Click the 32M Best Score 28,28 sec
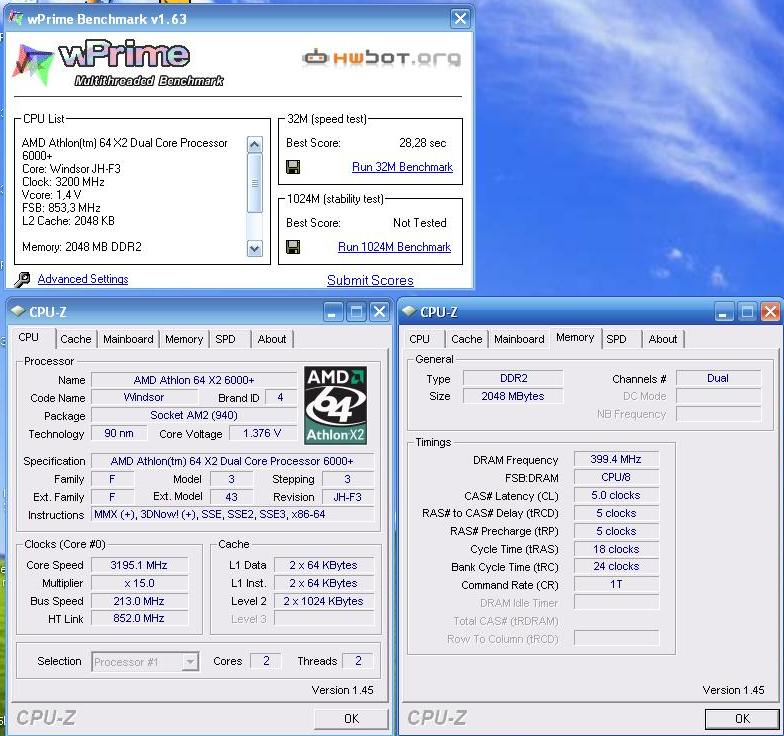The width and height of the screenshot is (784, 736). pos(422,143)
